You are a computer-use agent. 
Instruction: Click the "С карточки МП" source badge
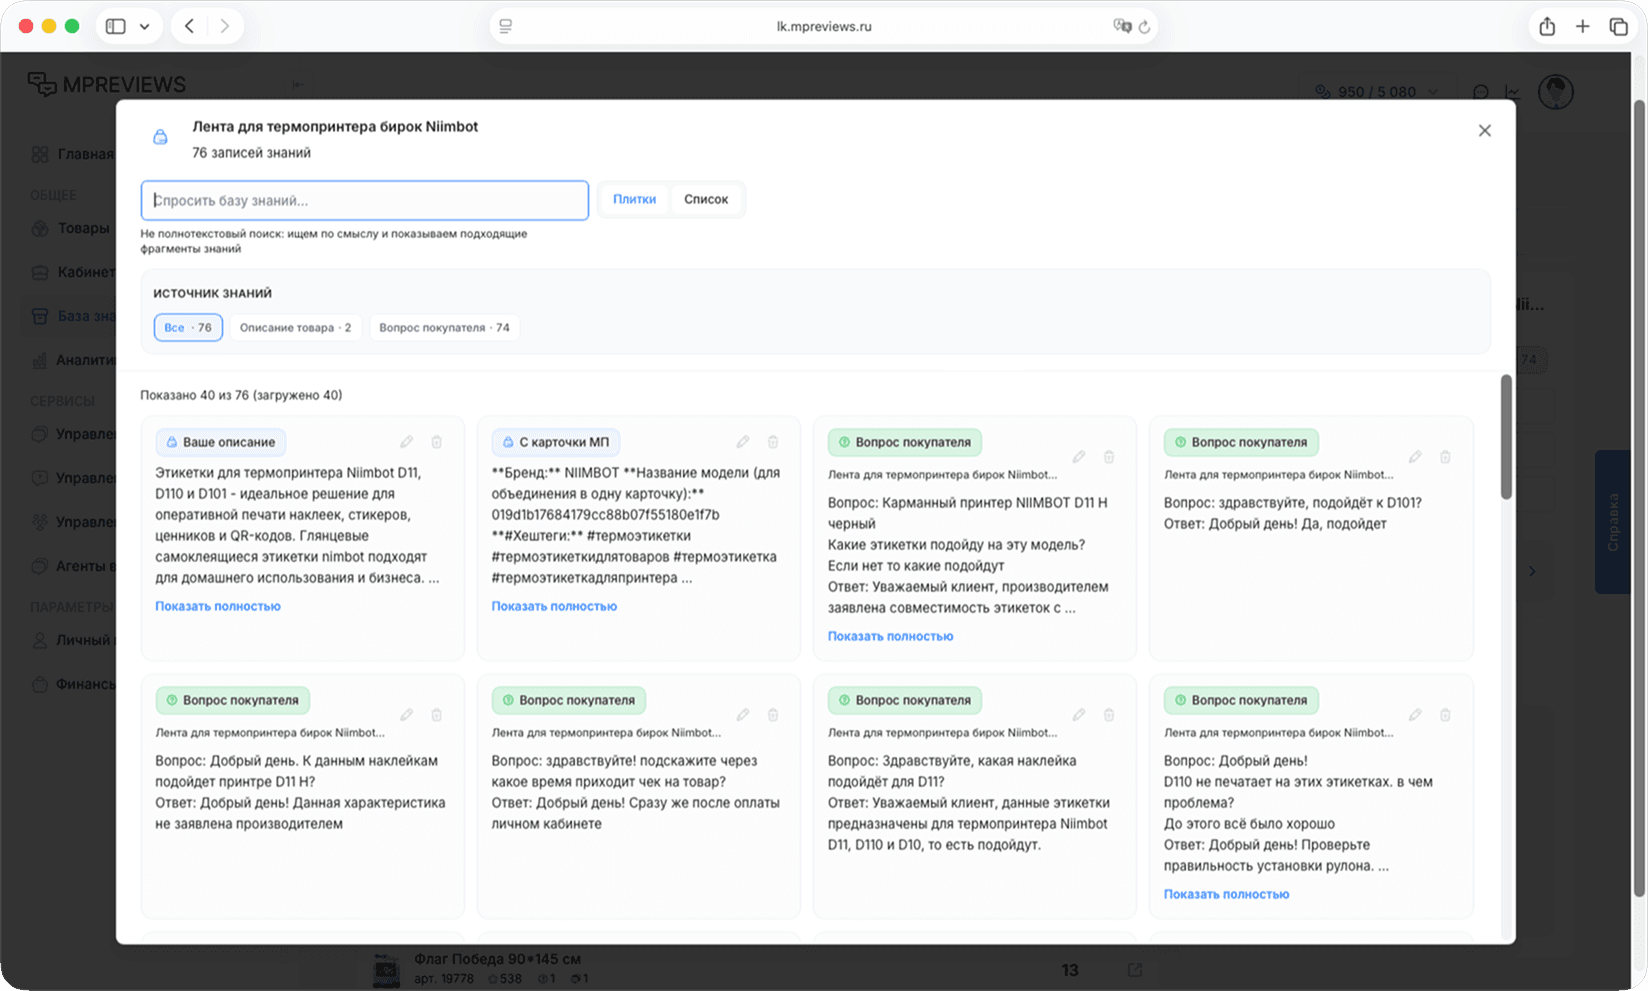click(x=556, y=442)
